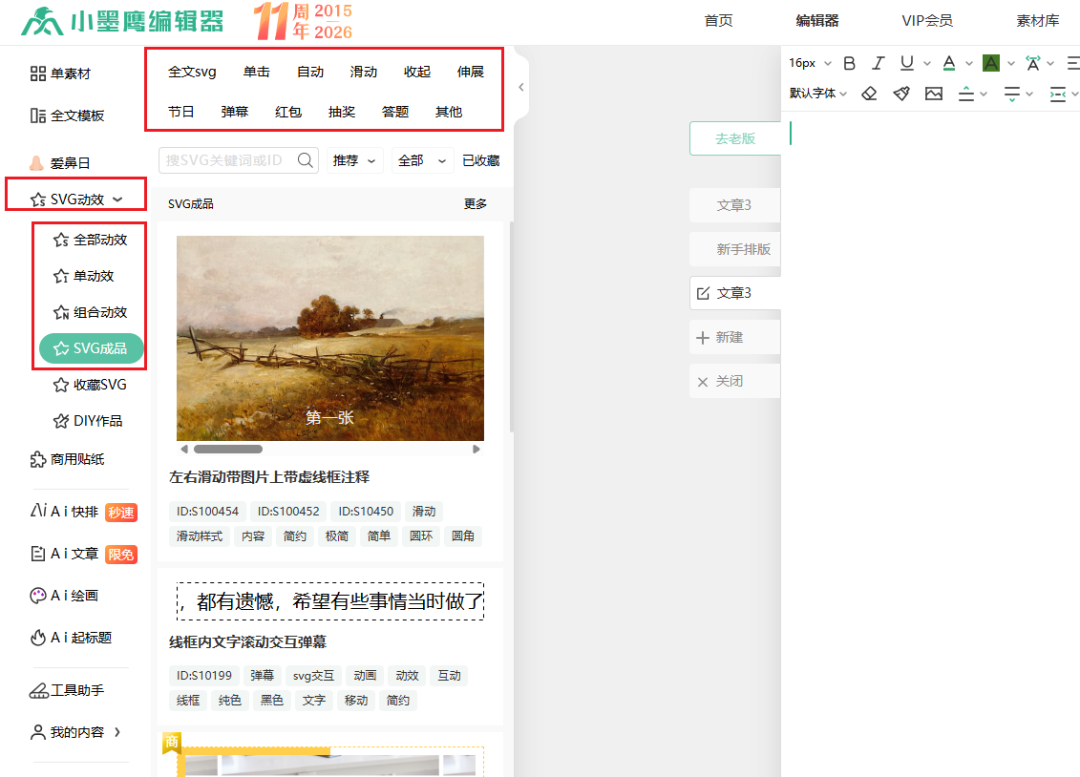Open 收藏SVG in the sidebar

(x=90, y=385)
